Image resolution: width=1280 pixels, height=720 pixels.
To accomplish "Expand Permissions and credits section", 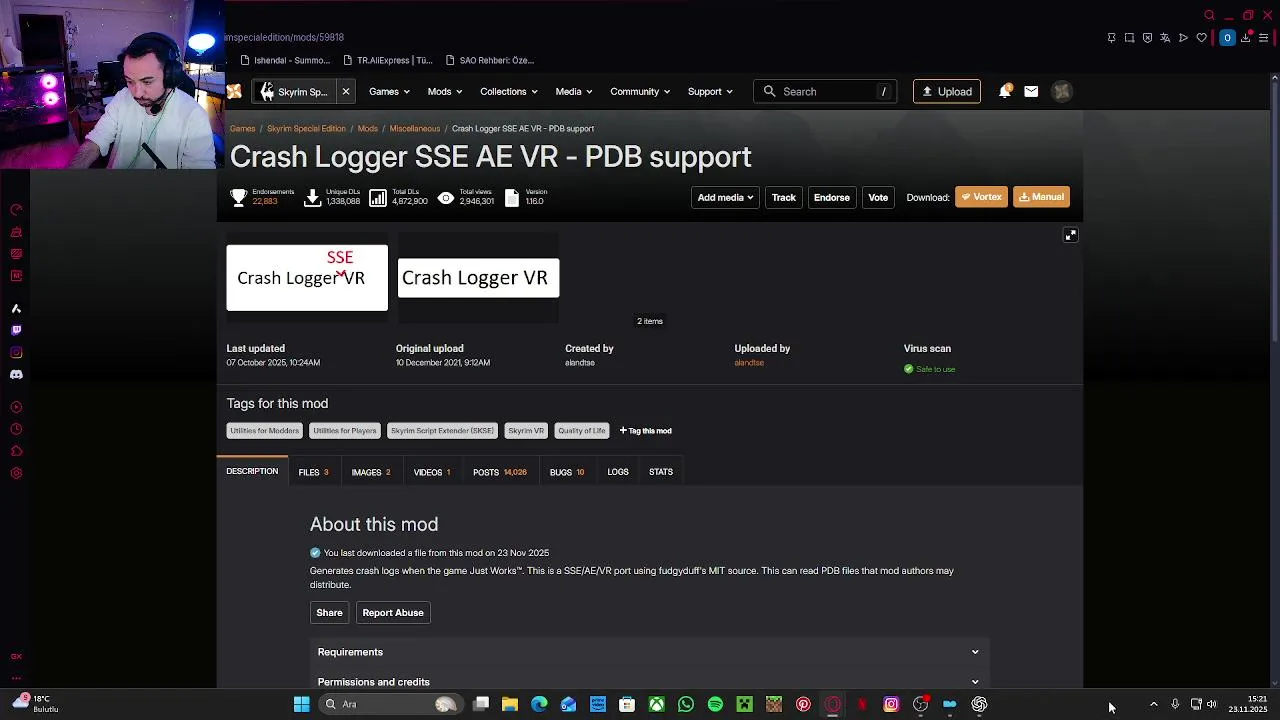I will [649, 680].
